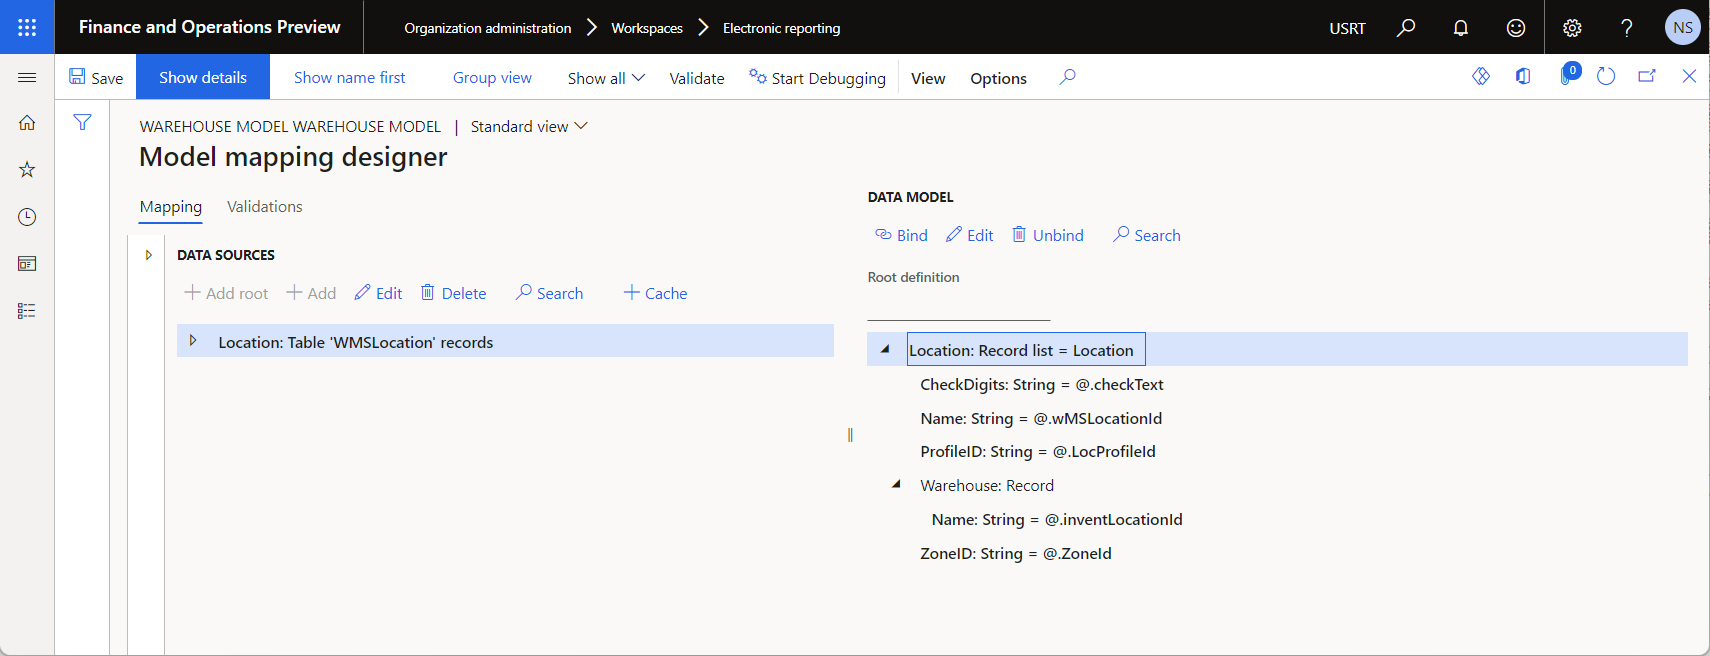Open the Options menu
1710x656 pixels.
coord(998,78)
